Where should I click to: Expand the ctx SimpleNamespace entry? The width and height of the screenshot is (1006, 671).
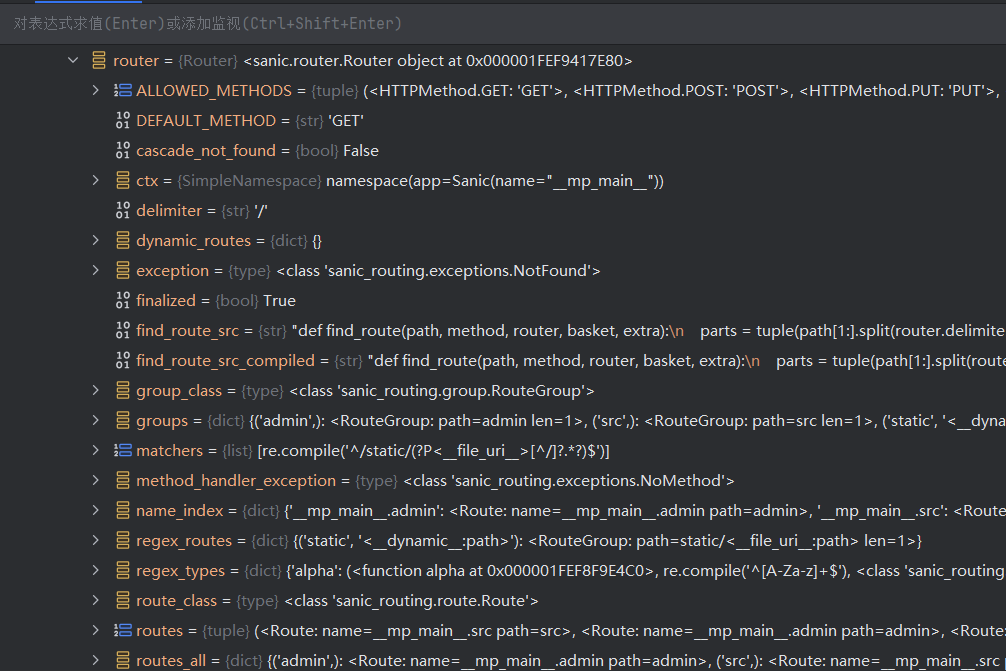pos(96,181)
